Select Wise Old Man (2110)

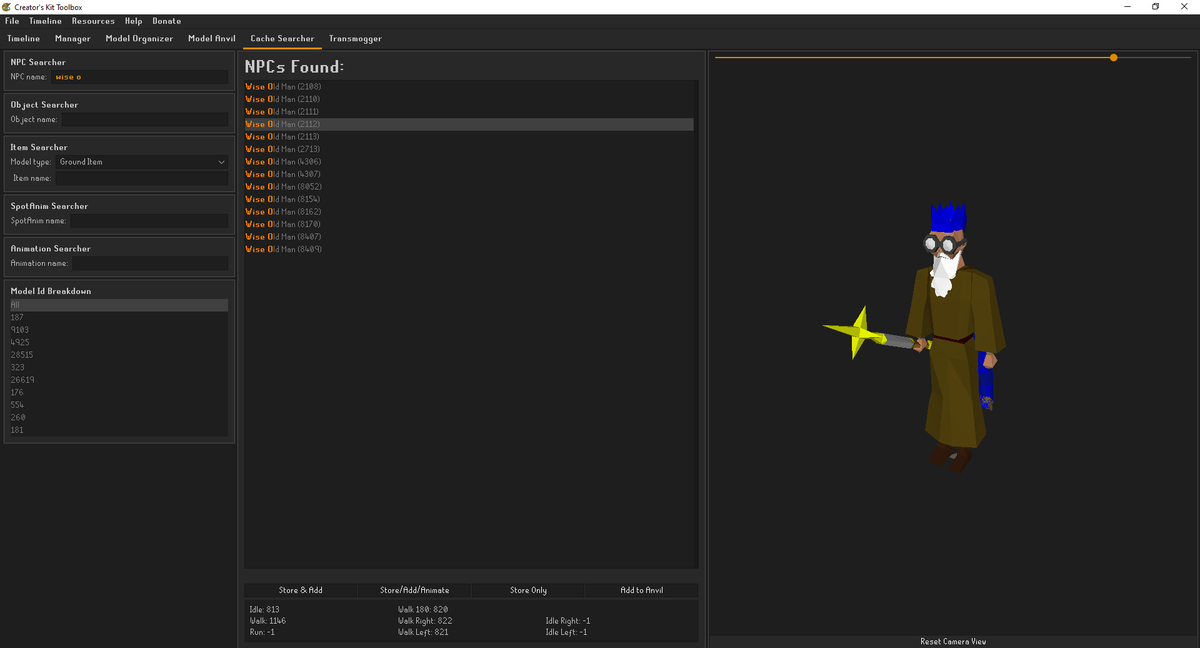pos(469,99)
